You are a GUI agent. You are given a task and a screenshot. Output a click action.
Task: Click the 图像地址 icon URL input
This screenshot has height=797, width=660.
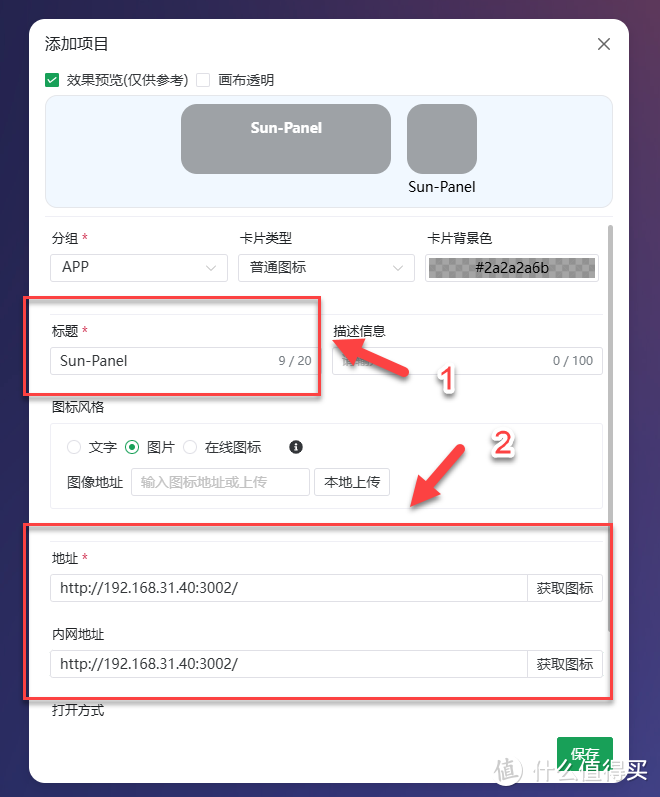[x=220, y=482]
